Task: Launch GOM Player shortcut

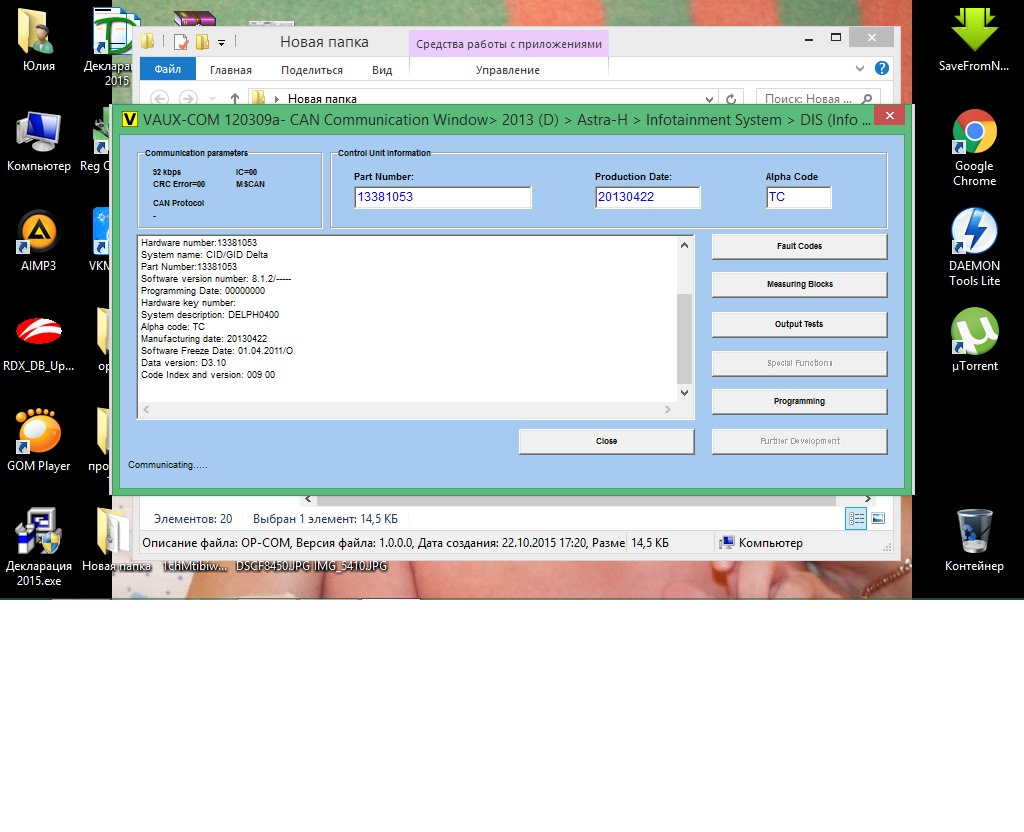Action: point(38,440)
